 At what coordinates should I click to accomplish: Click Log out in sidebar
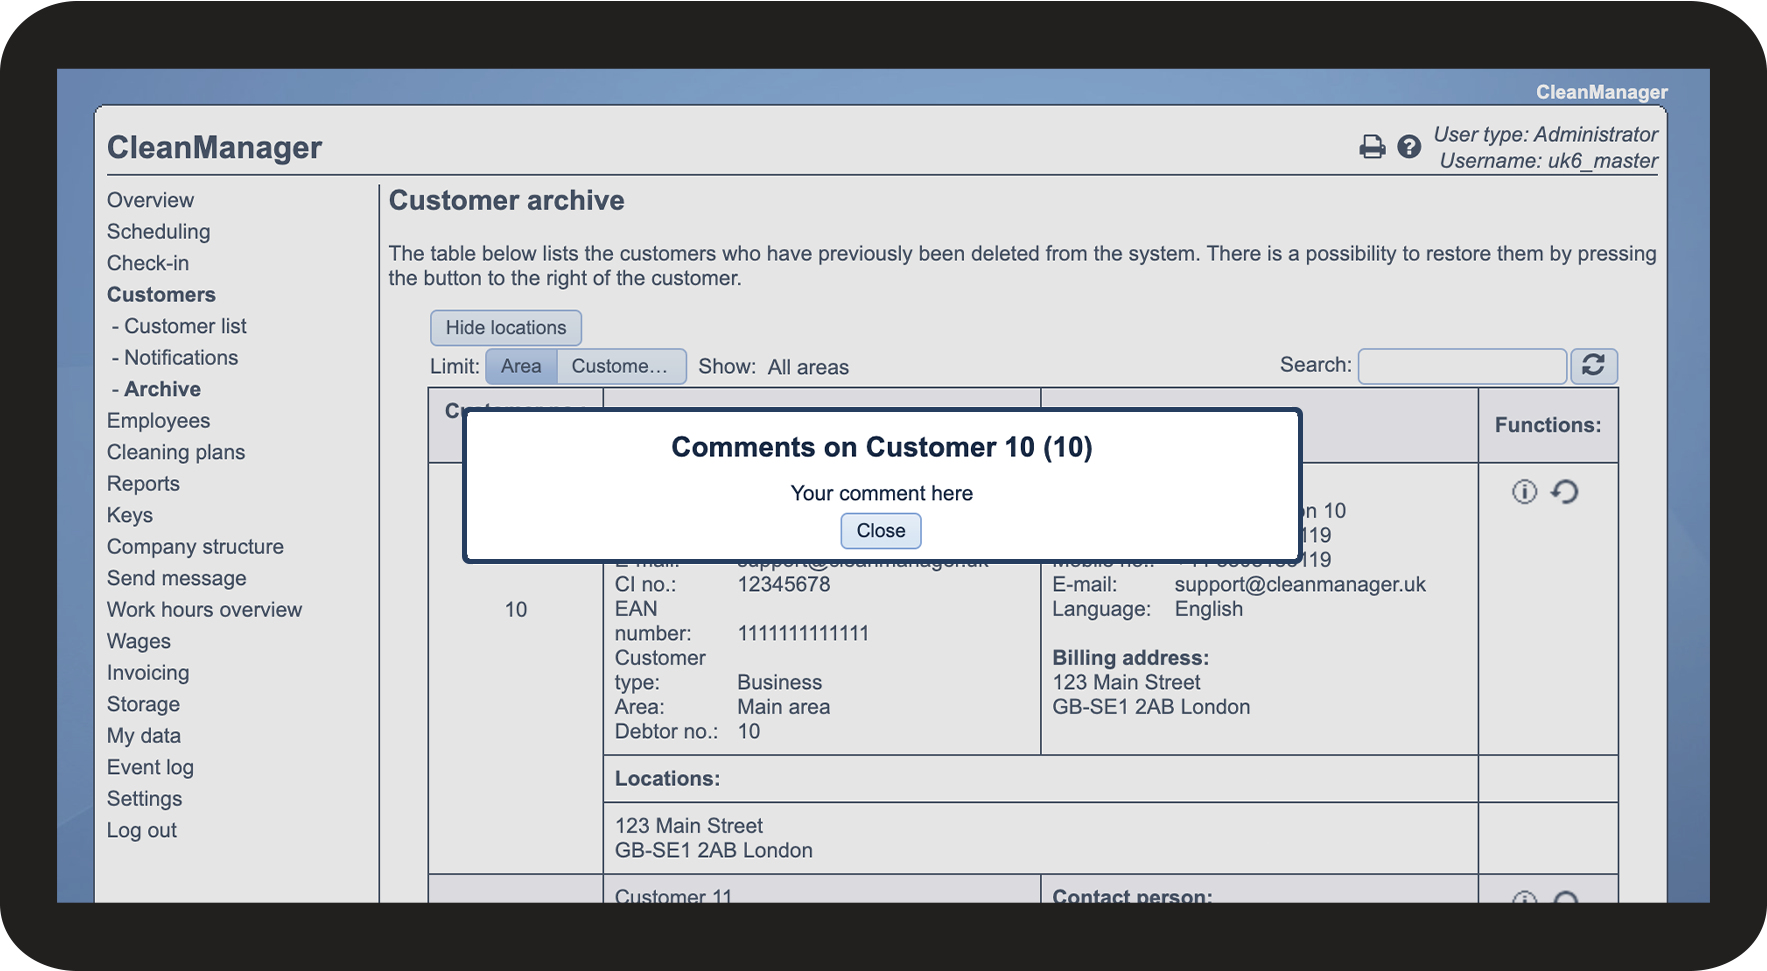click(x=142, y=831)
